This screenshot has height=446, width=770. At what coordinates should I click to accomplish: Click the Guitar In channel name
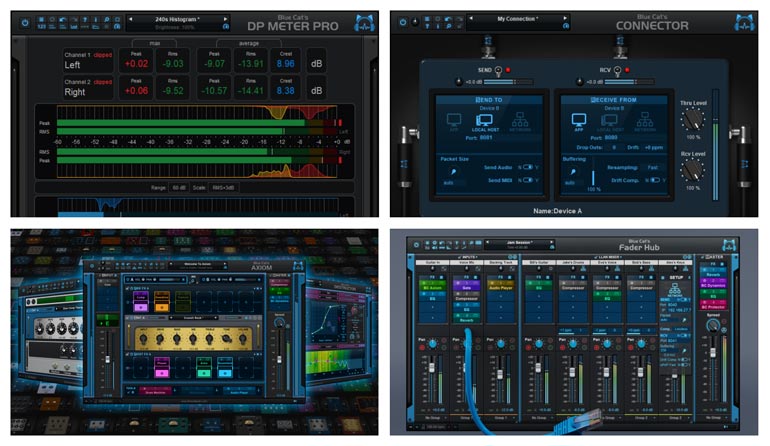click(432, 263)
